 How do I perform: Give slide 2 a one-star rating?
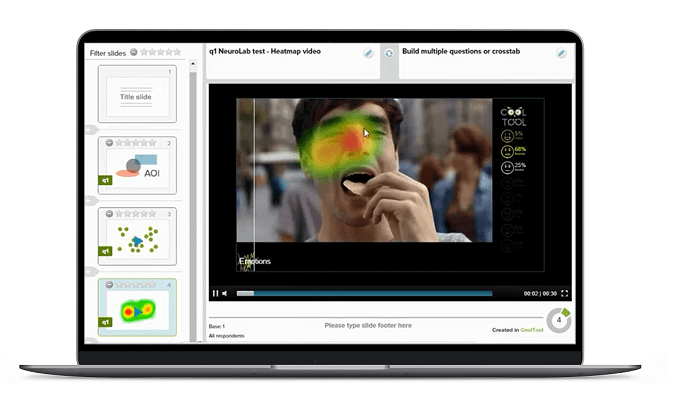(x=119, y=143)
